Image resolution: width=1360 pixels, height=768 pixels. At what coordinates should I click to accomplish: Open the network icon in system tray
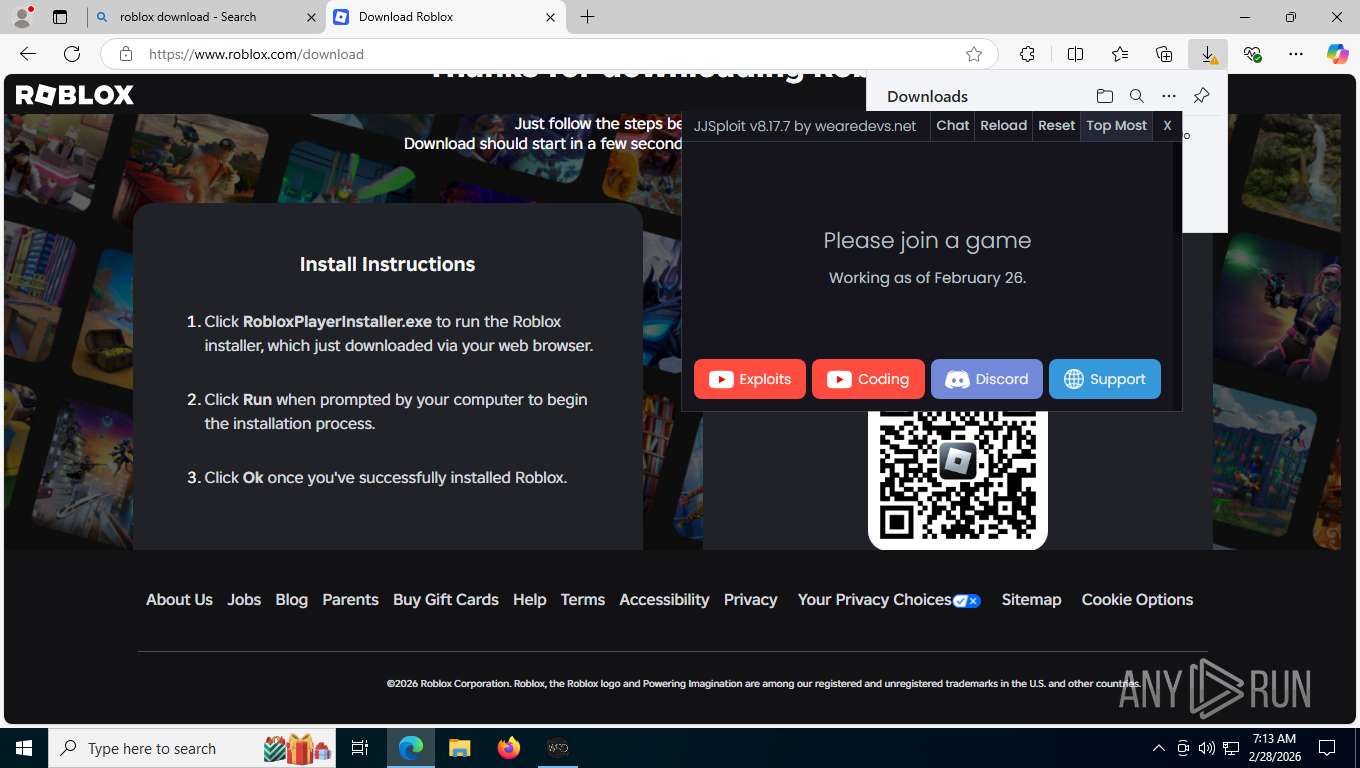tap(1232, 748)
